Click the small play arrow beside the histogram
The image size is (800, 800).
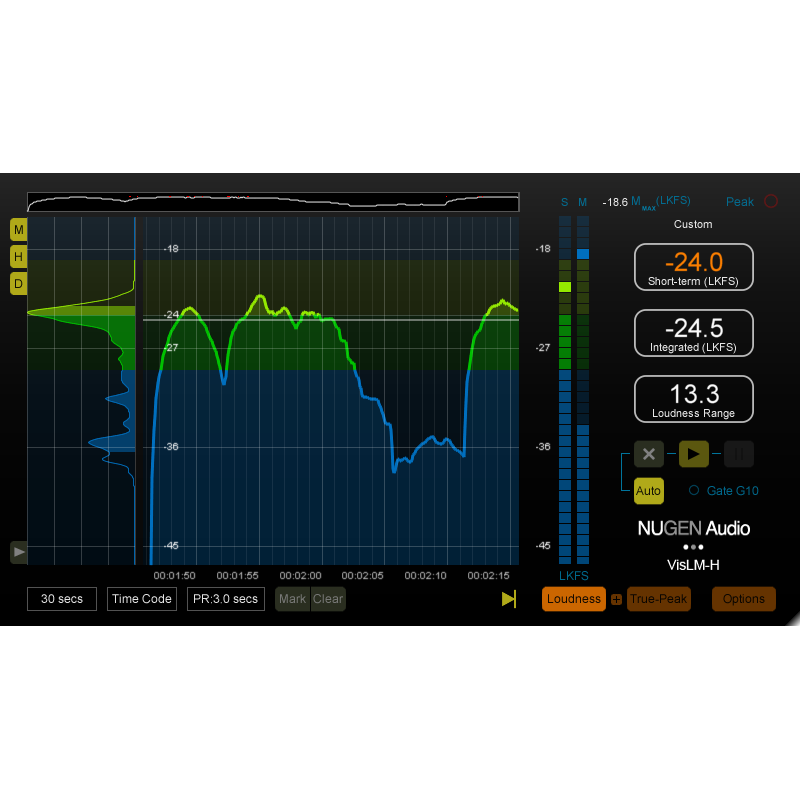pos(18,552)
